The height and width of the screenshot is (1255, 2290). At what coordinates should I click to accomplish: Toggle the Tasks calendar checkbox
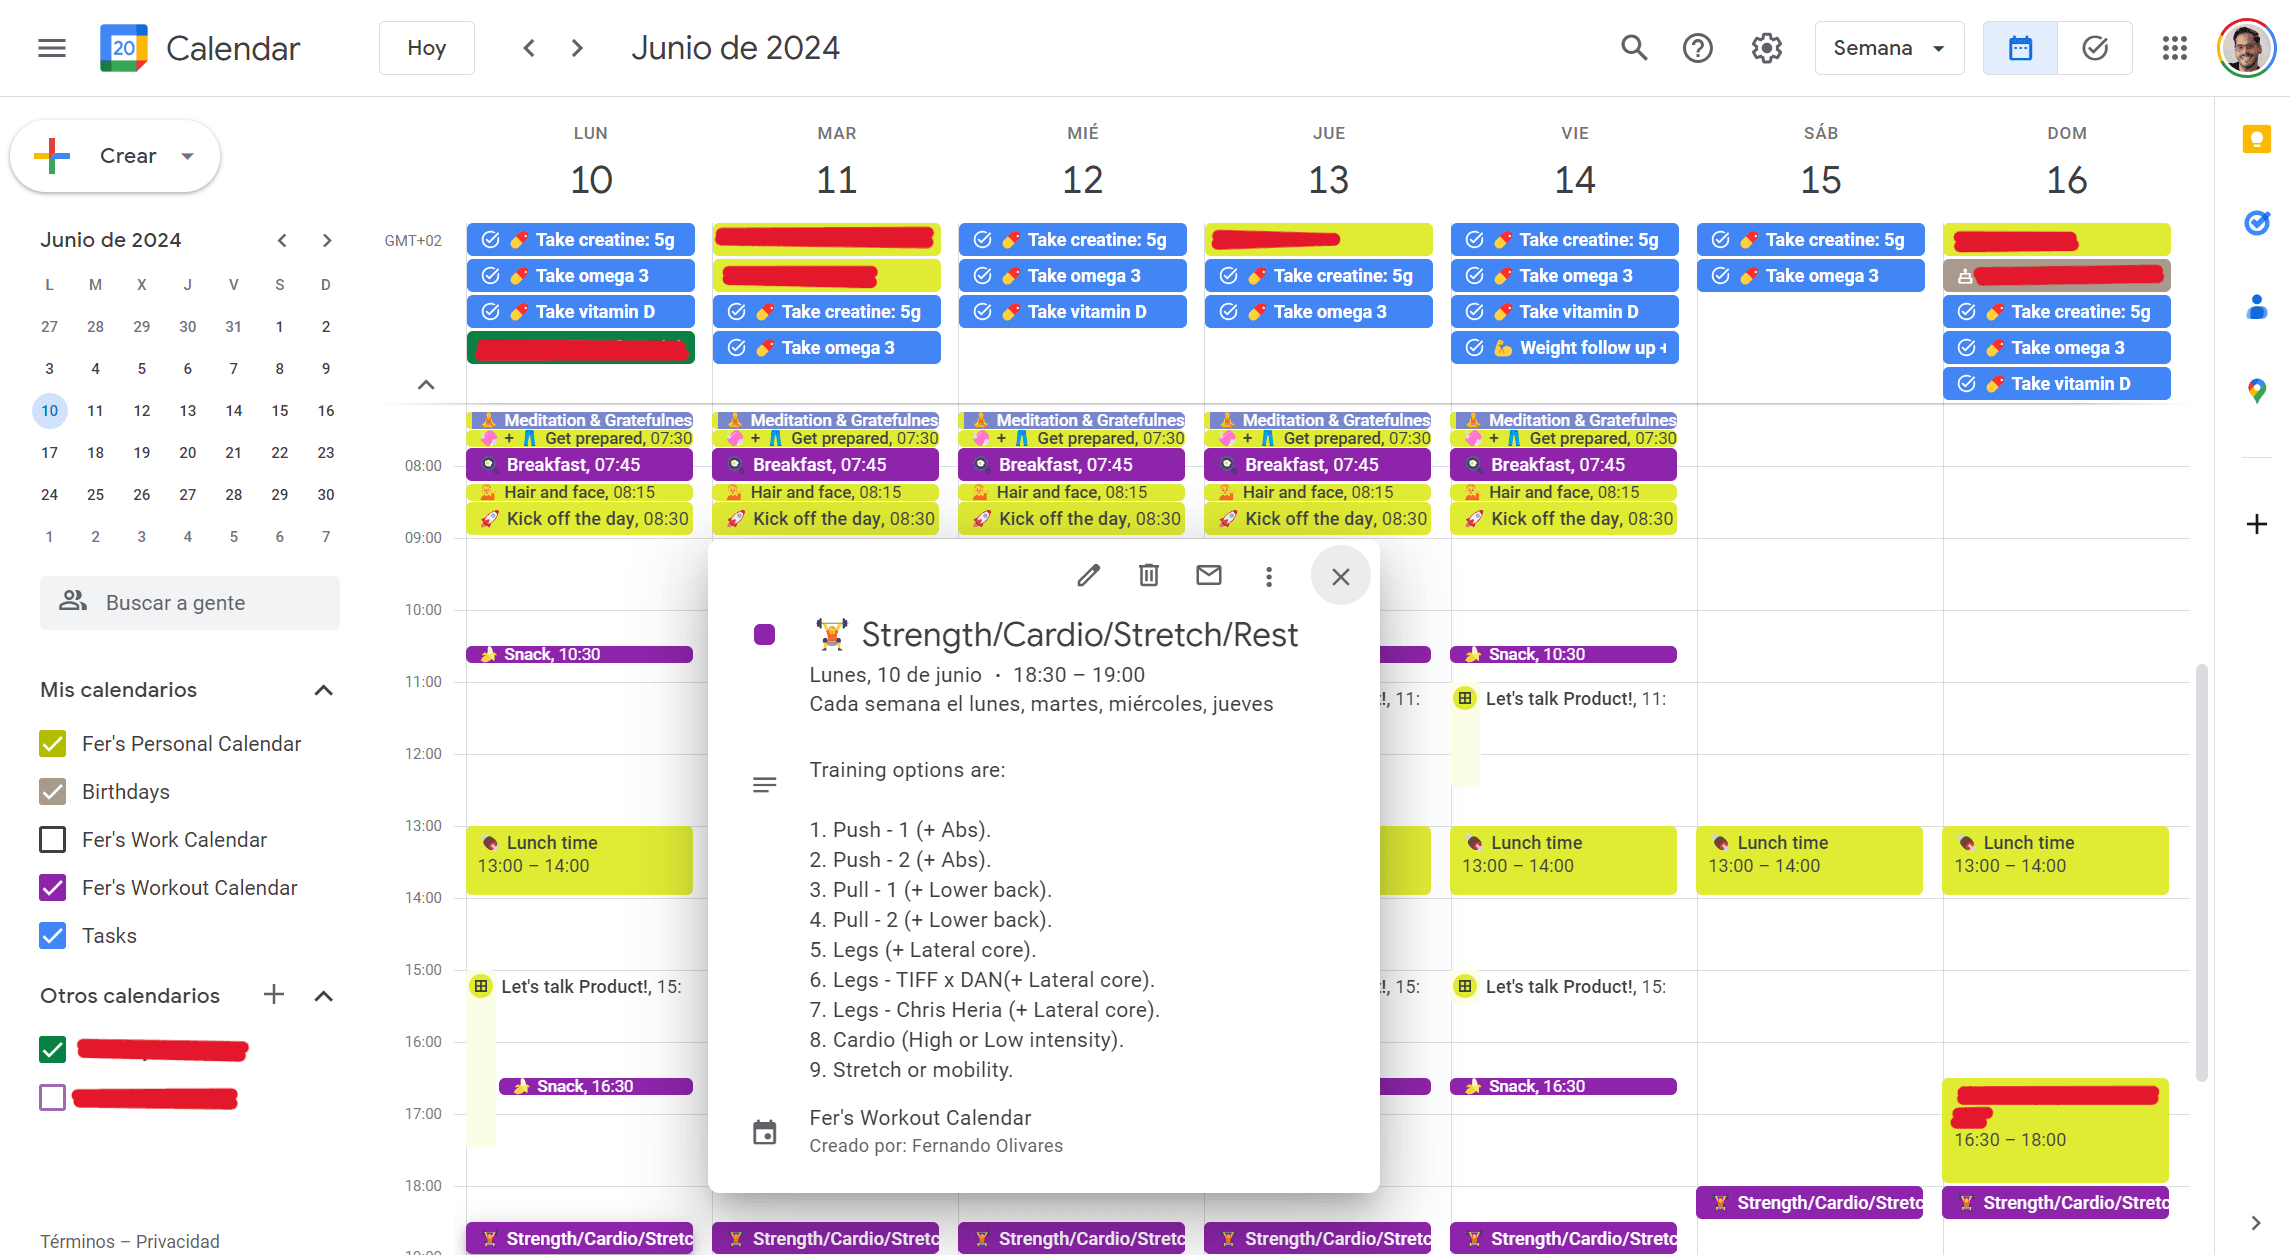point(53,936)
